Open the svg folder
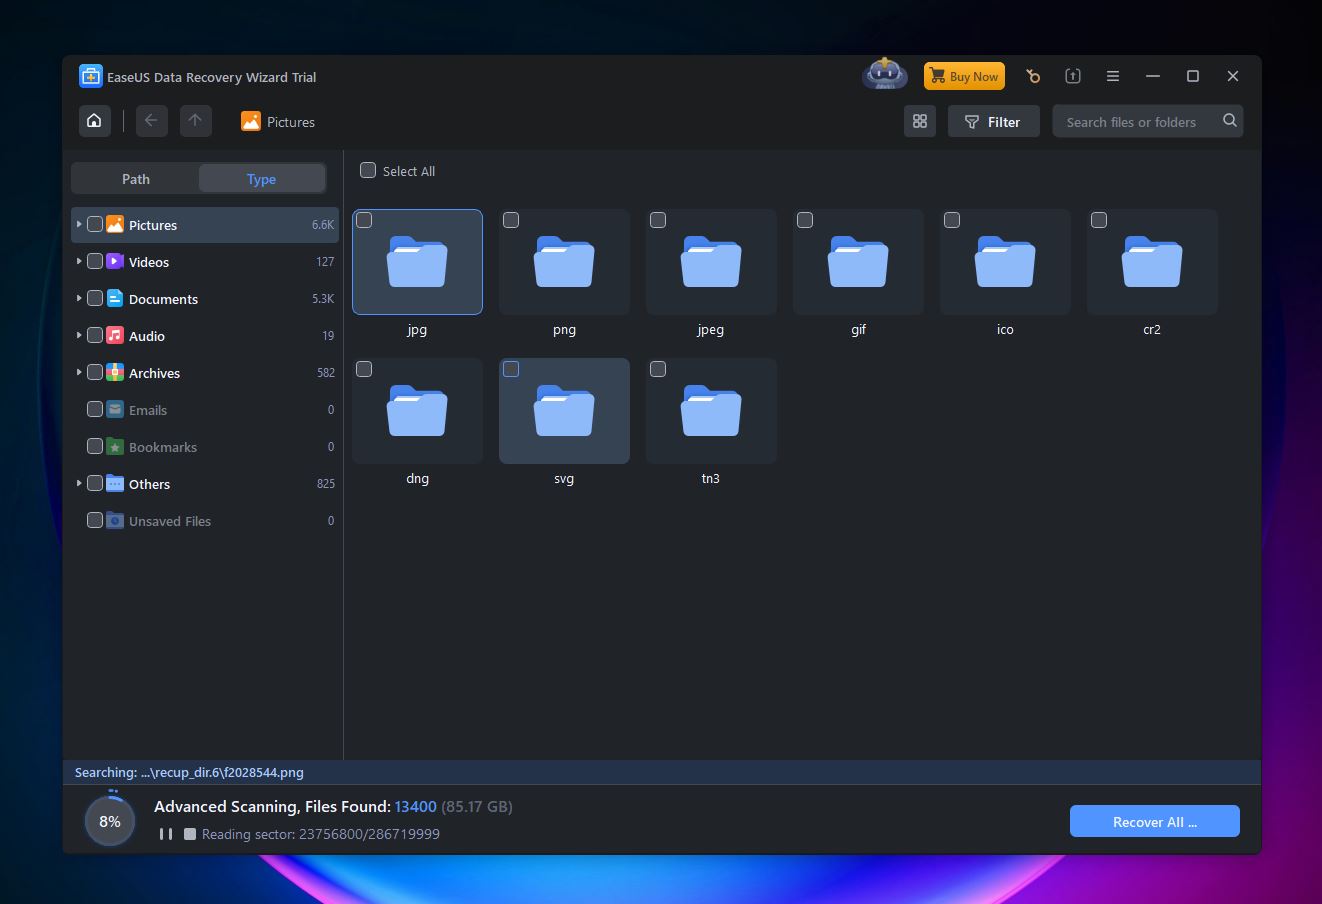This screenshot has width=1322, height=904. pos(564,411)
